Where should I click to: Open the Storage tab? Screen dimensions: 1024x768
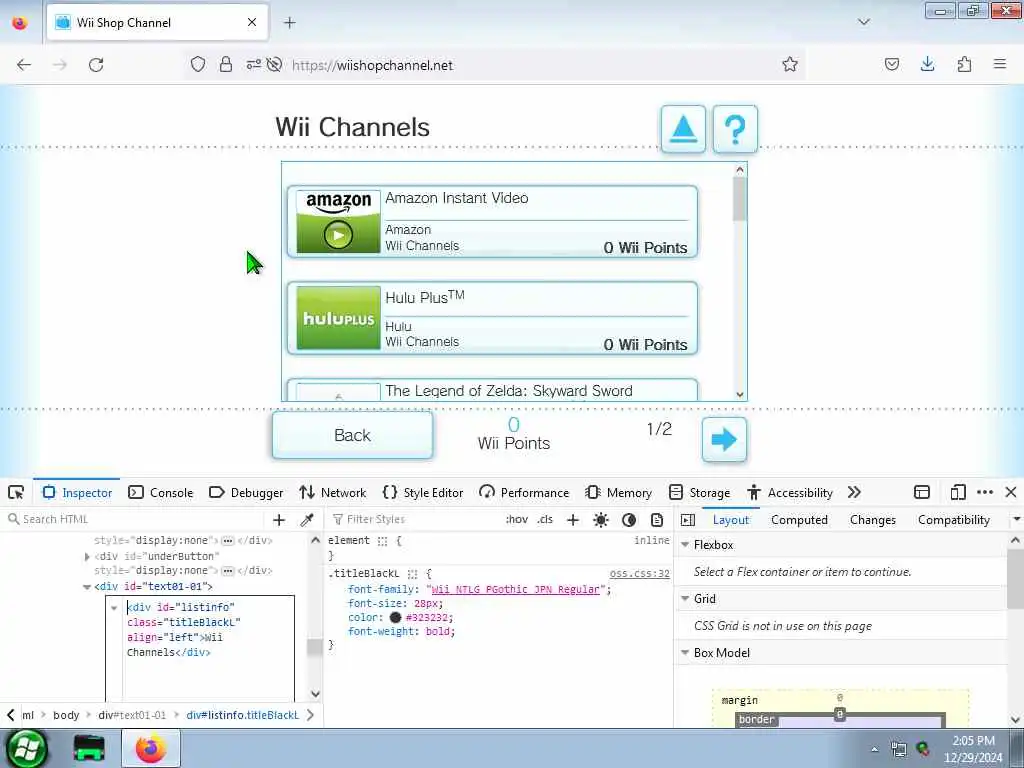pyautogui.click(x=699, y=492)
